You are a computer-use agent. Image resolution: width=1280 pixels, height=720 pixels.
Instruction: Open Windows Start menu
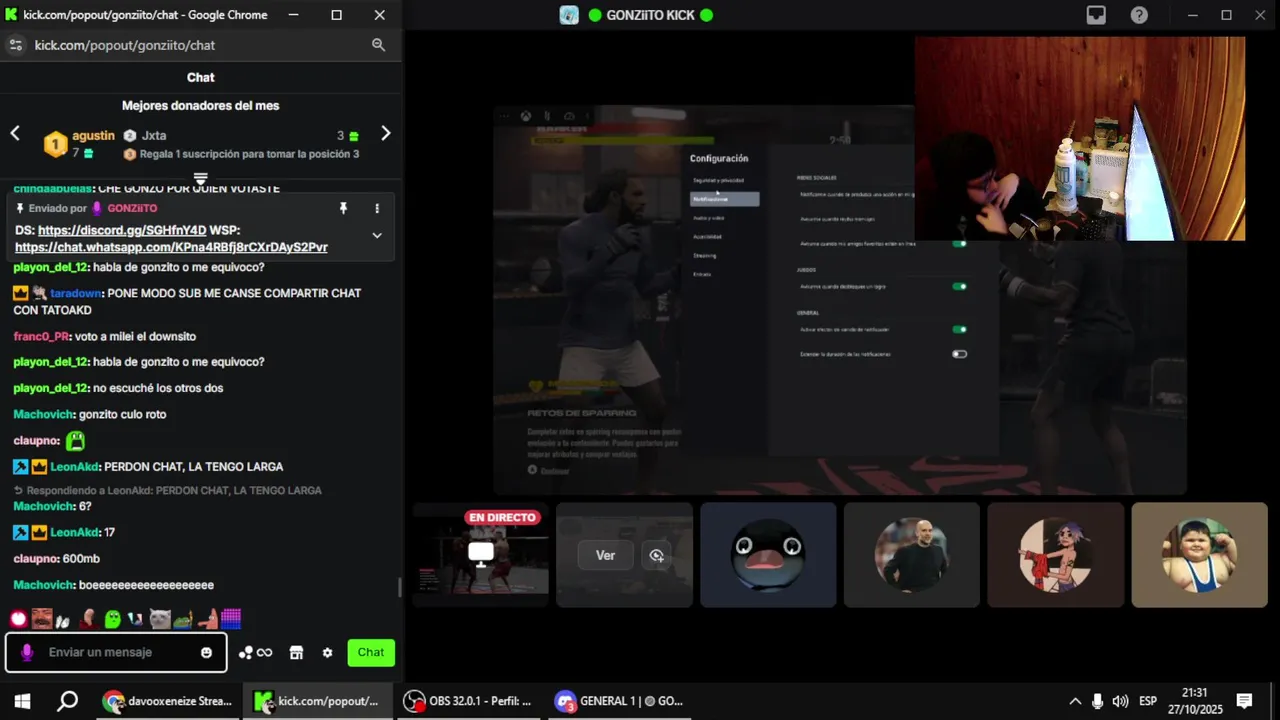click(x=22, y=701)
